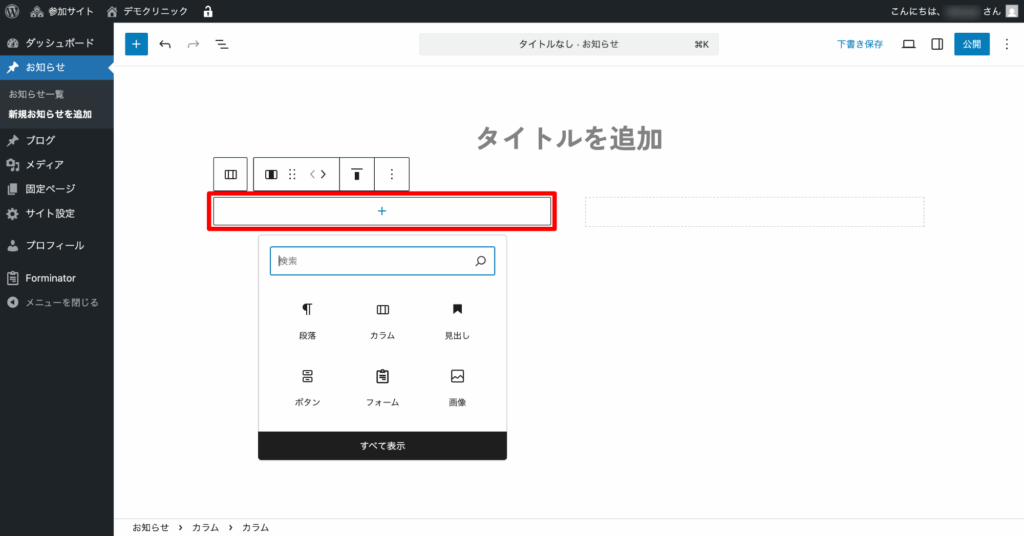Open the メディア menu in sidebar
This screenshot has height=536, width=1024.
(x=44, y=164)
